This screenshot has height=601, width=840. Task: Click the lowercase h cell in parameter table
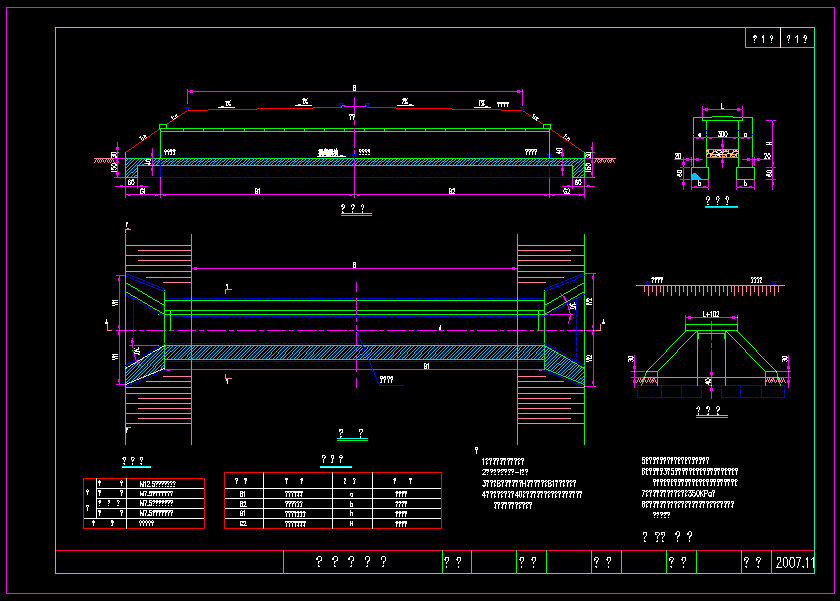click(x=349, y=513)
